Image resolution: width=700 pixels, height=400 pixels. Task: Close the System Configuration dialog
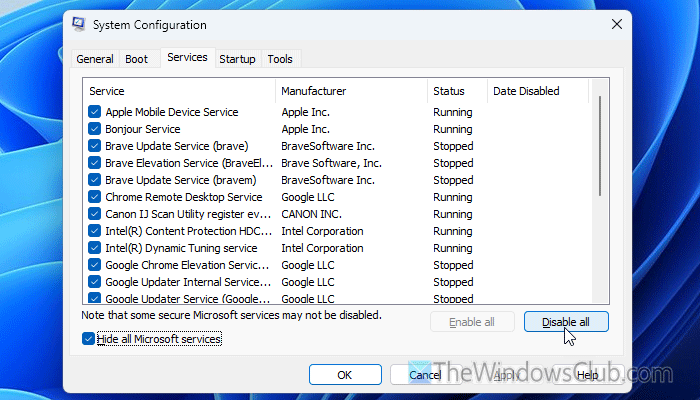point(617,24)
